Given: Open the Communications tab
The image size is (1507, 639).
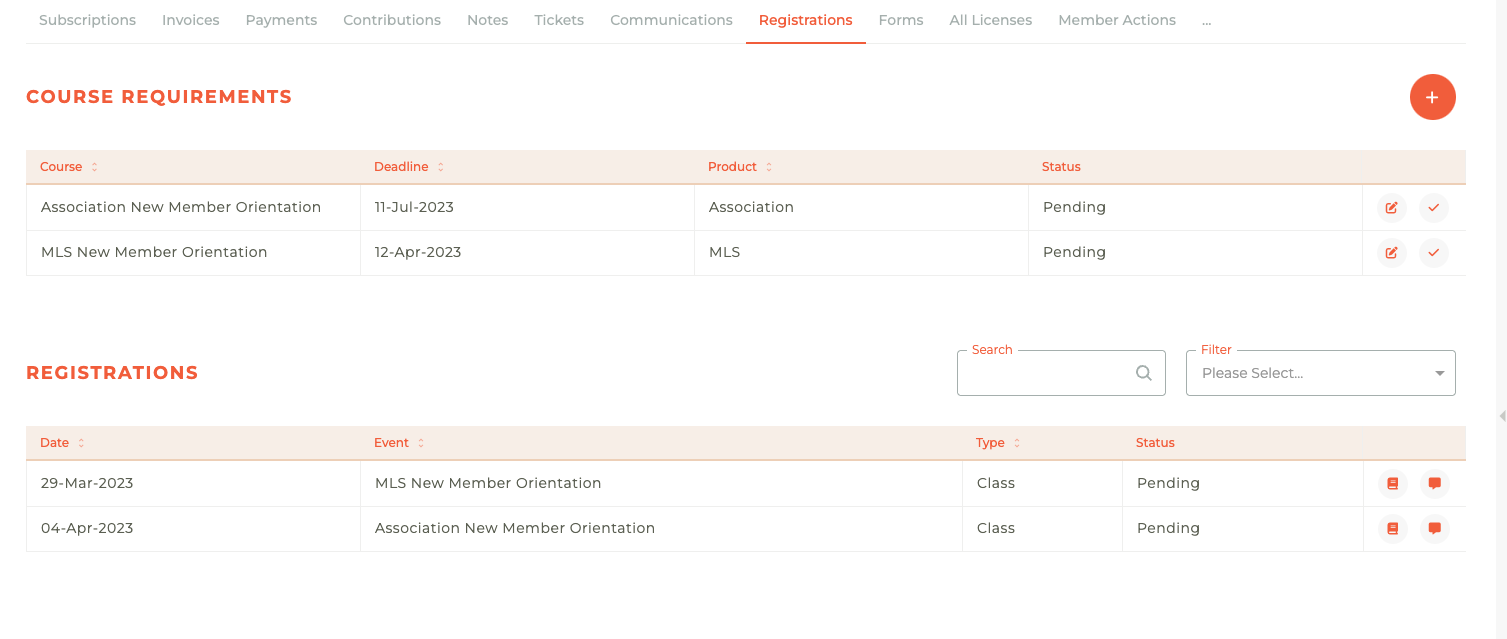Looking at the screenshot, I should [x=671, y=20].
